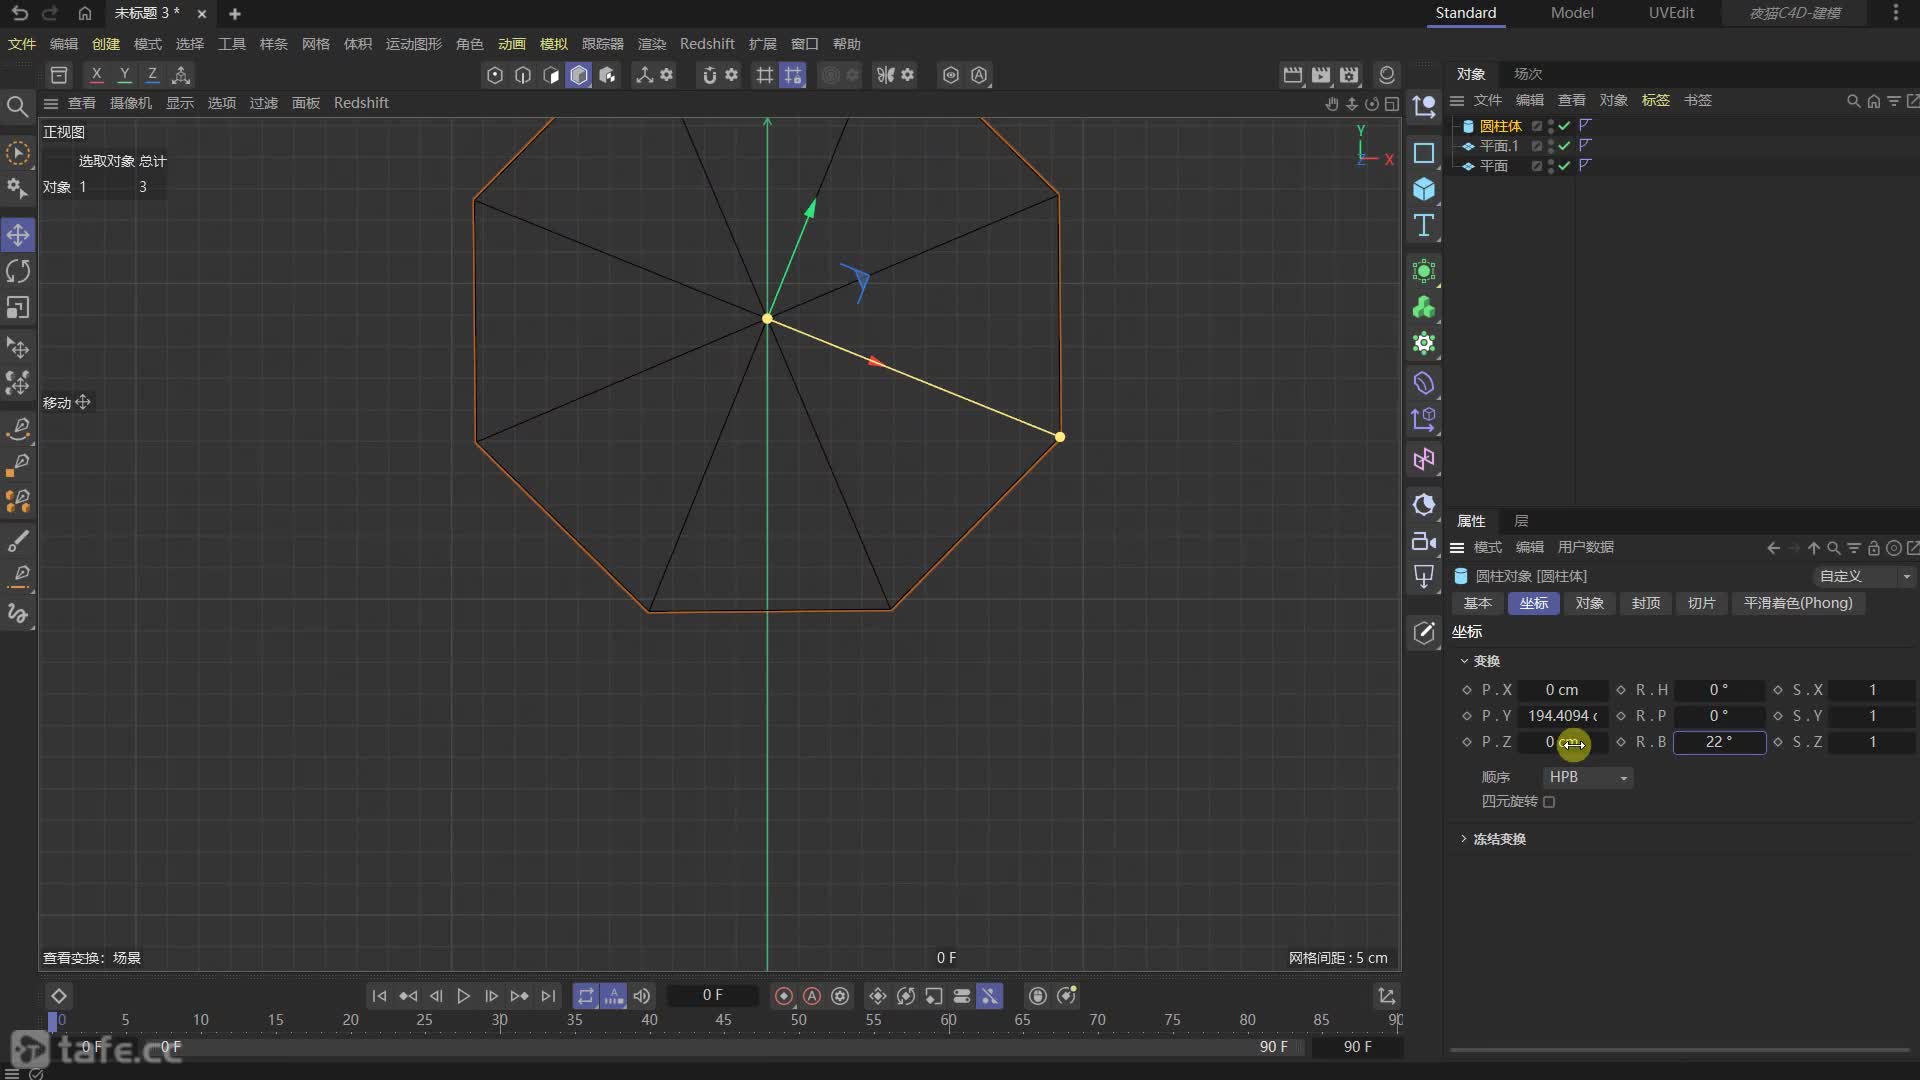The height and width of the screenshot is (1080, 1920).
Task: Open the 切片 attribute tab
Action: [1701, 603]
